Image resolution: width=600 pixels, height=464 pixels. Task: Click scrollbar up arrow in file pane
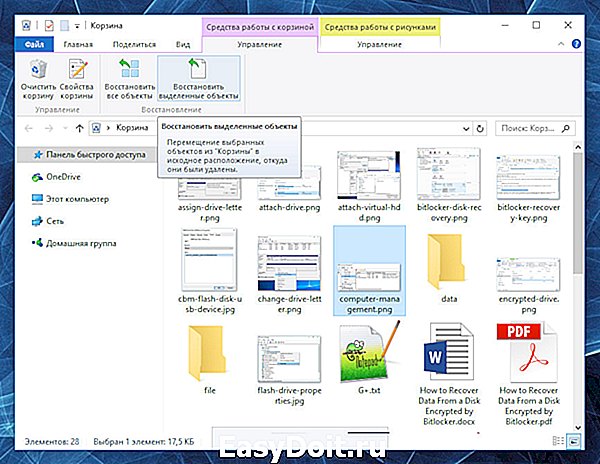click(578, 147)
